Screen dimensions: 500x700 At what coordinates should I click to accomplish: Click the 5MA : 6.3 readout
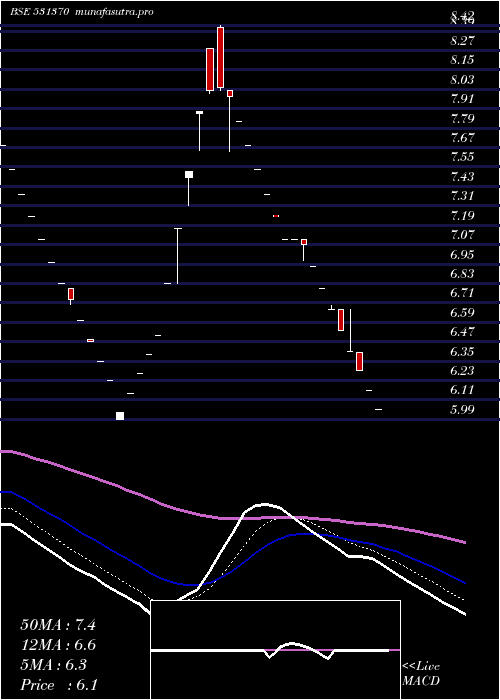[54, 665]
